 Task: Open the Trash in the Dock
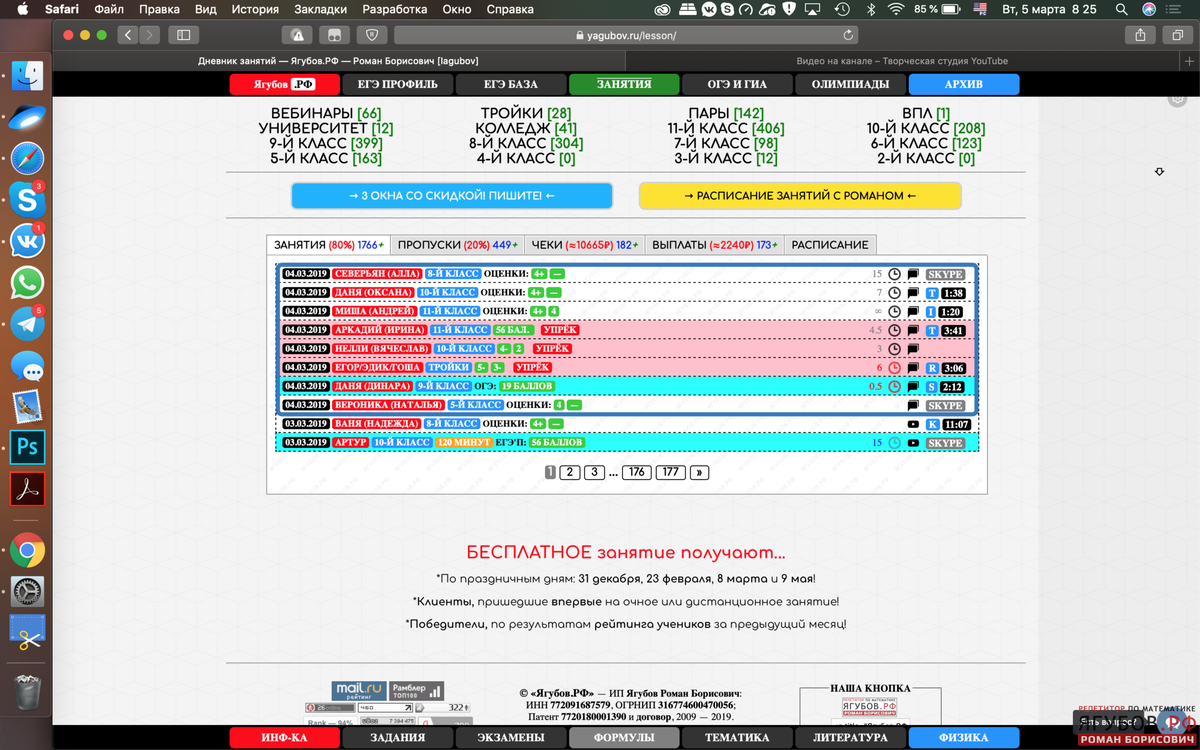click(x=27, y=691)
